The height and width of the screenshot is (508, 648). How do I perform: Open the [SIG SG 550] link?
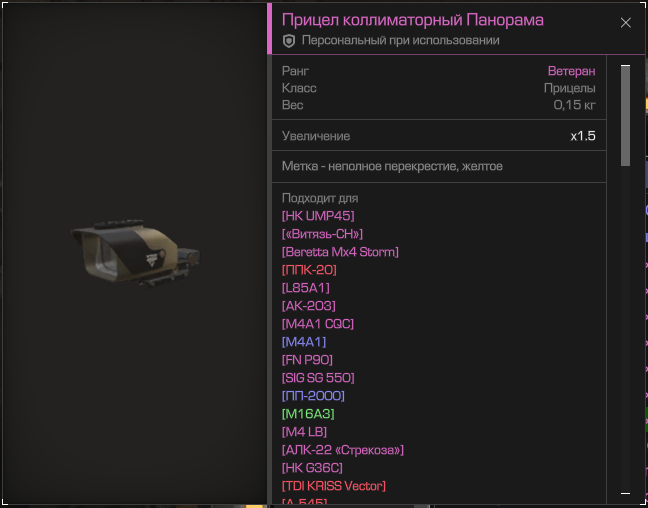(318, 378)
